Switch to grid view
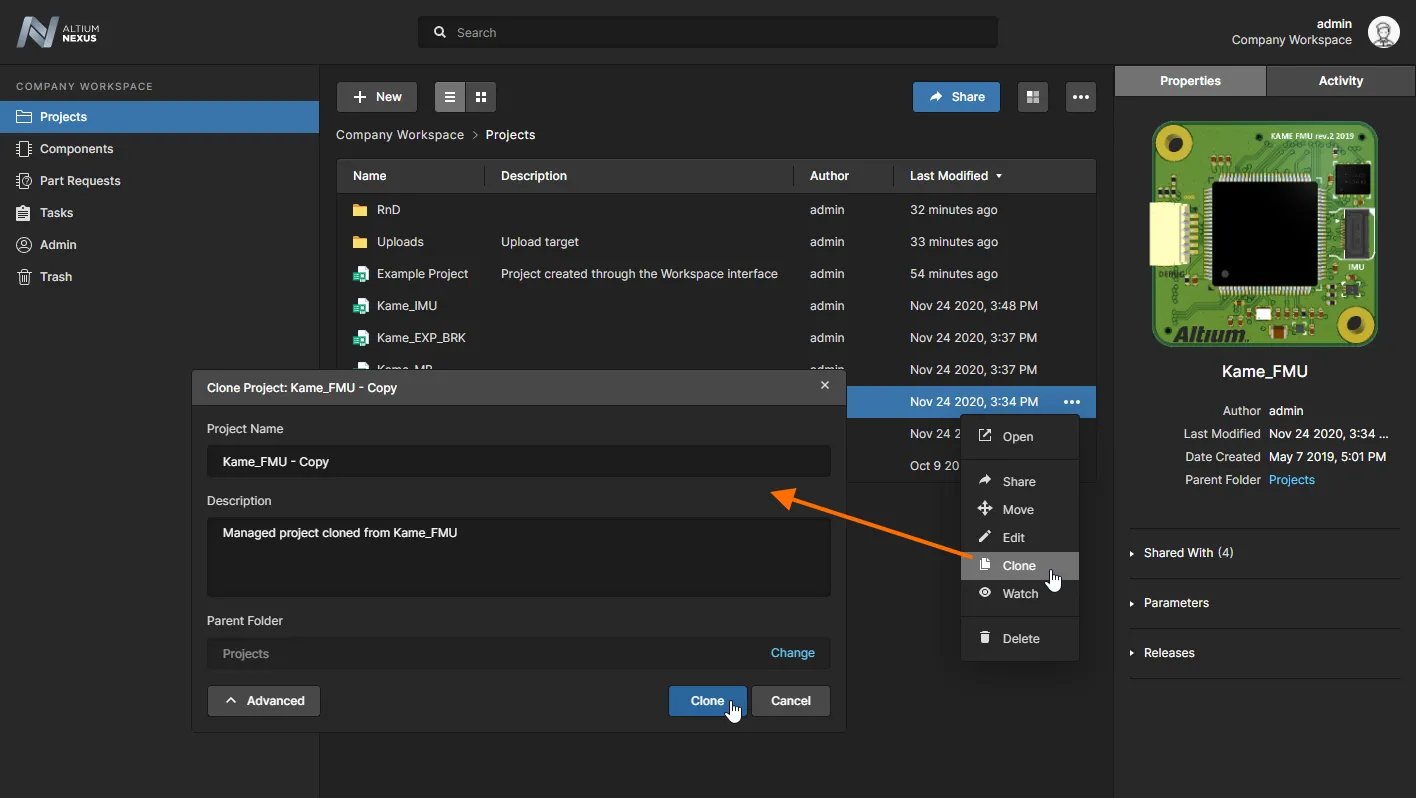 [x=481, y=97]
